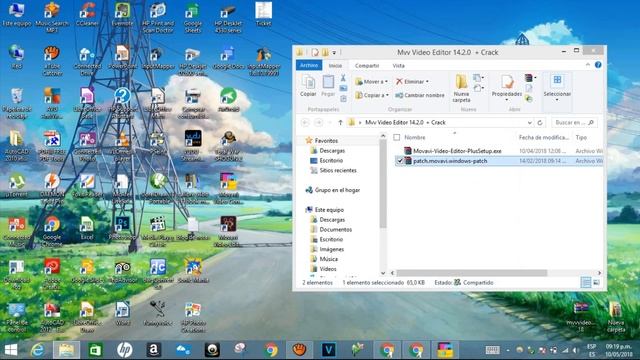Open Internet Explorer from taskbar

pyautogui.click(x=37, y=350)
